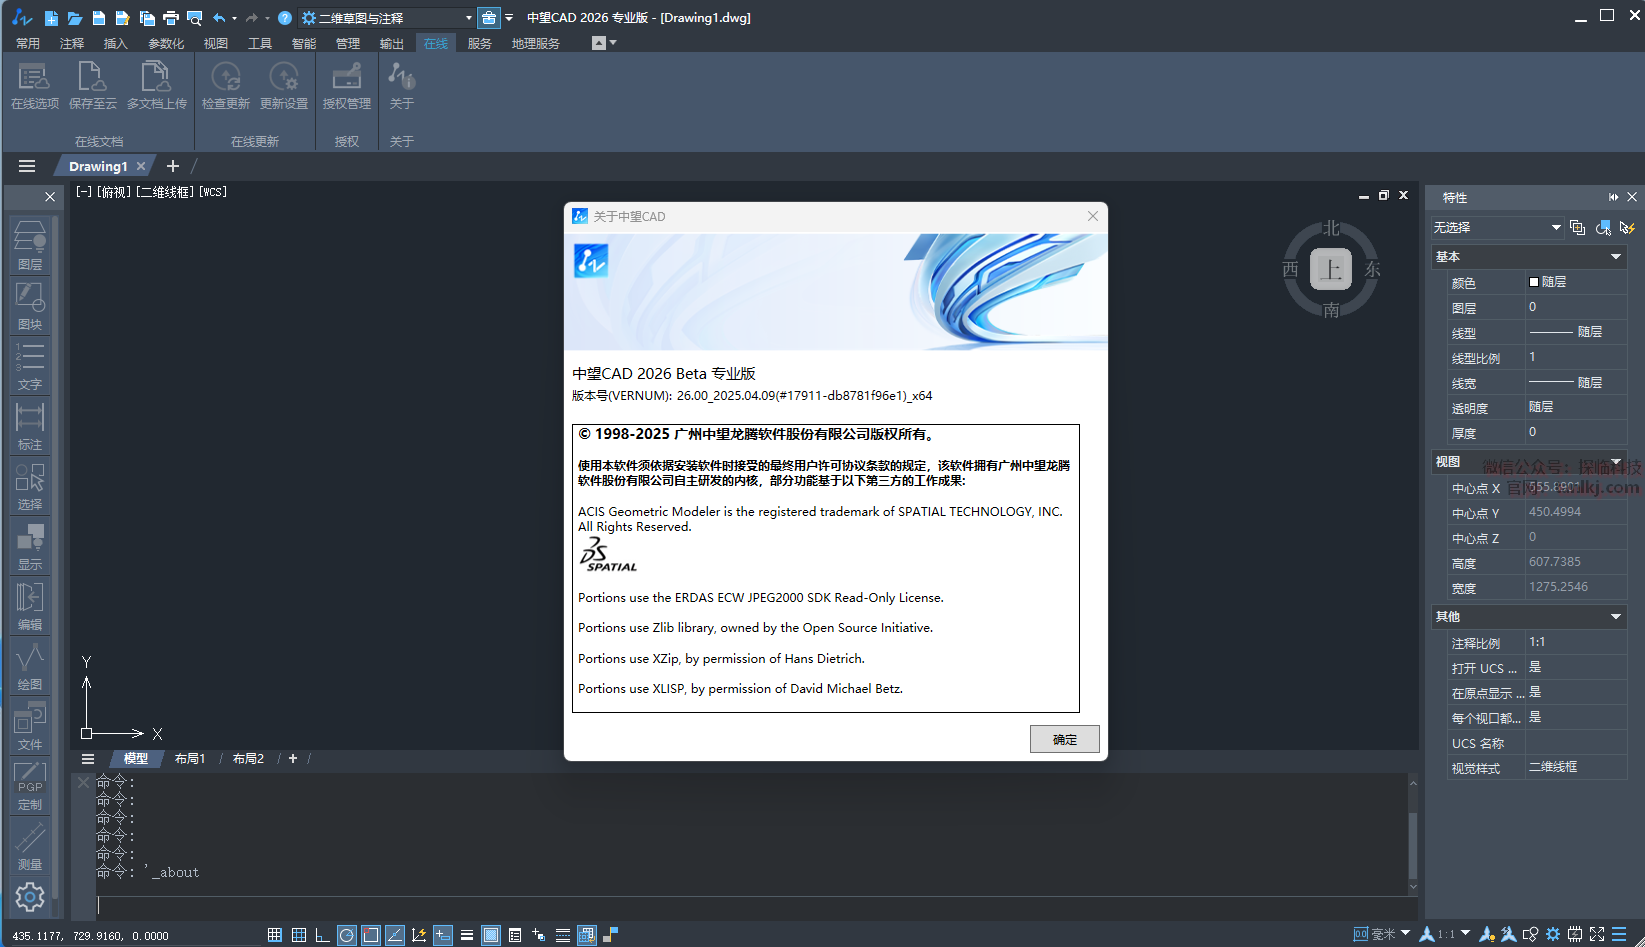Screen dimensions: 1645x947
Task: Click the 上 top face of the view cube
Action: point(1331,269)
